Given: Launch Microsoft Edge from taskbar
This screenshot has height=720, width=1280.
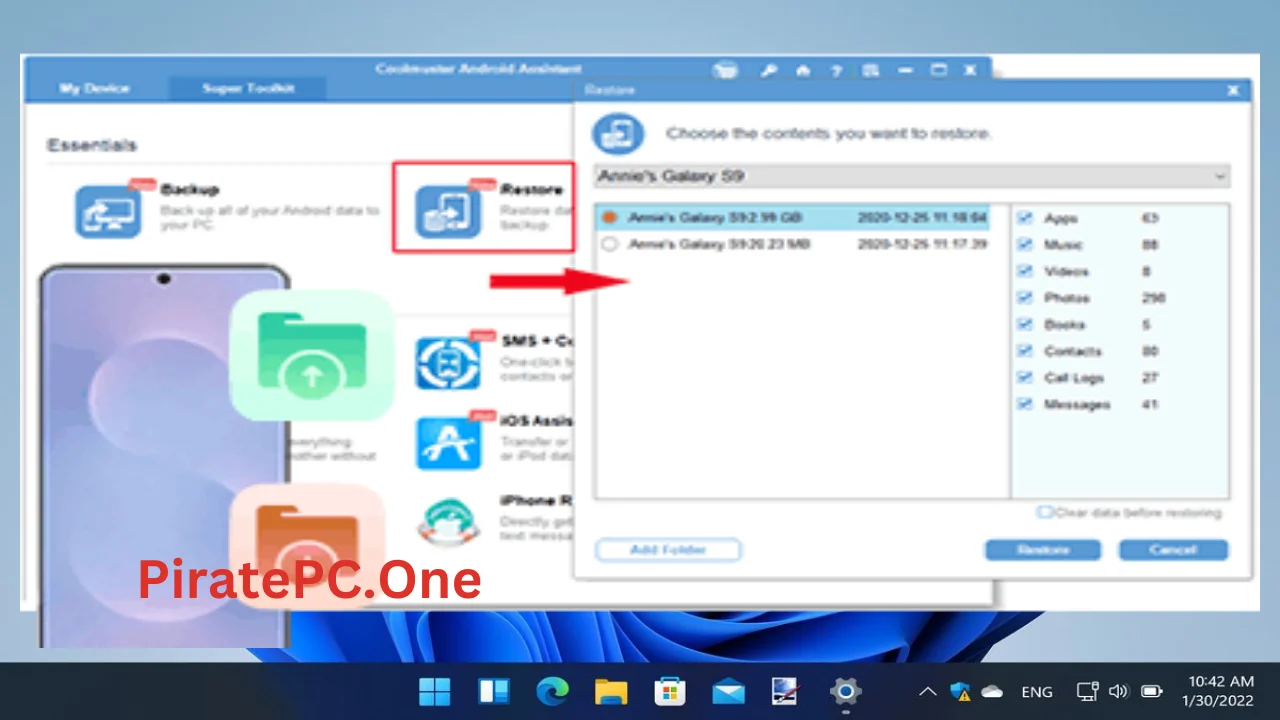Looking at the screenshot, I should (552, 691).
